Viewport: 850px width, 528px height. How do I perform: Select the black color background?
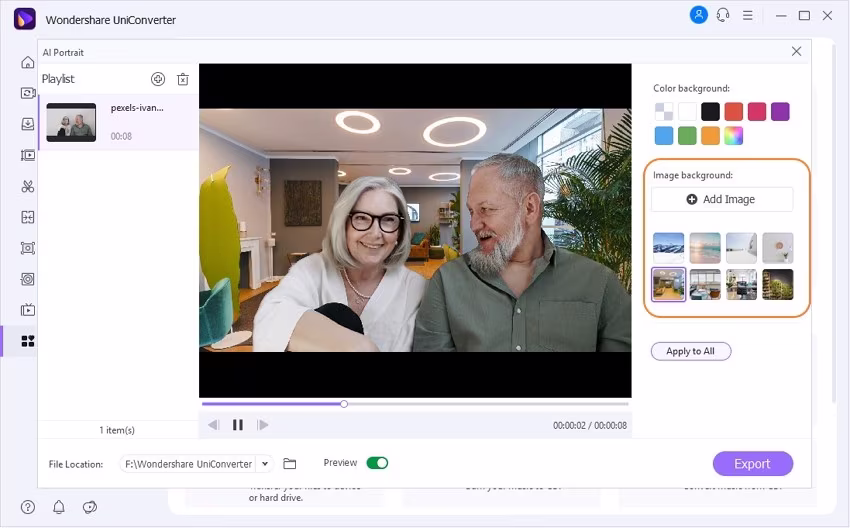[710, 112]
